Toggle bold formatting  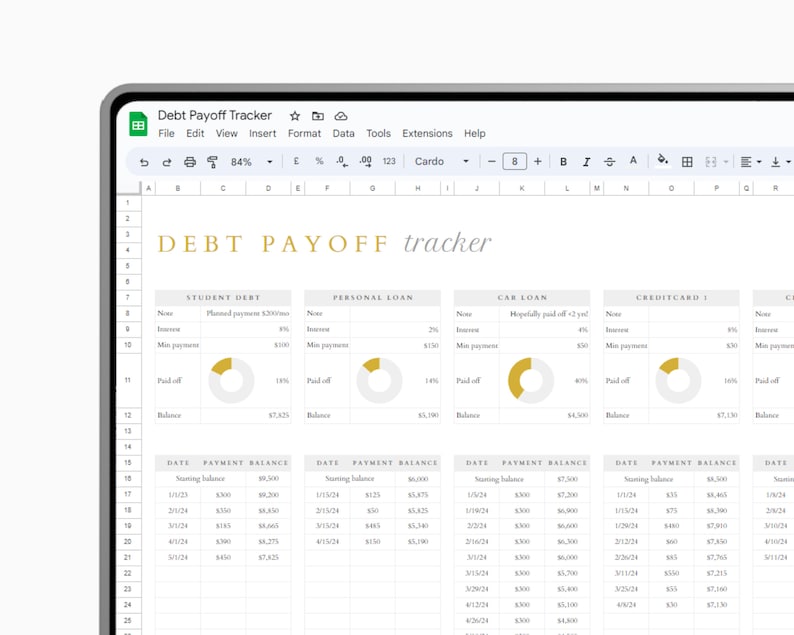[x=563, y=162]
